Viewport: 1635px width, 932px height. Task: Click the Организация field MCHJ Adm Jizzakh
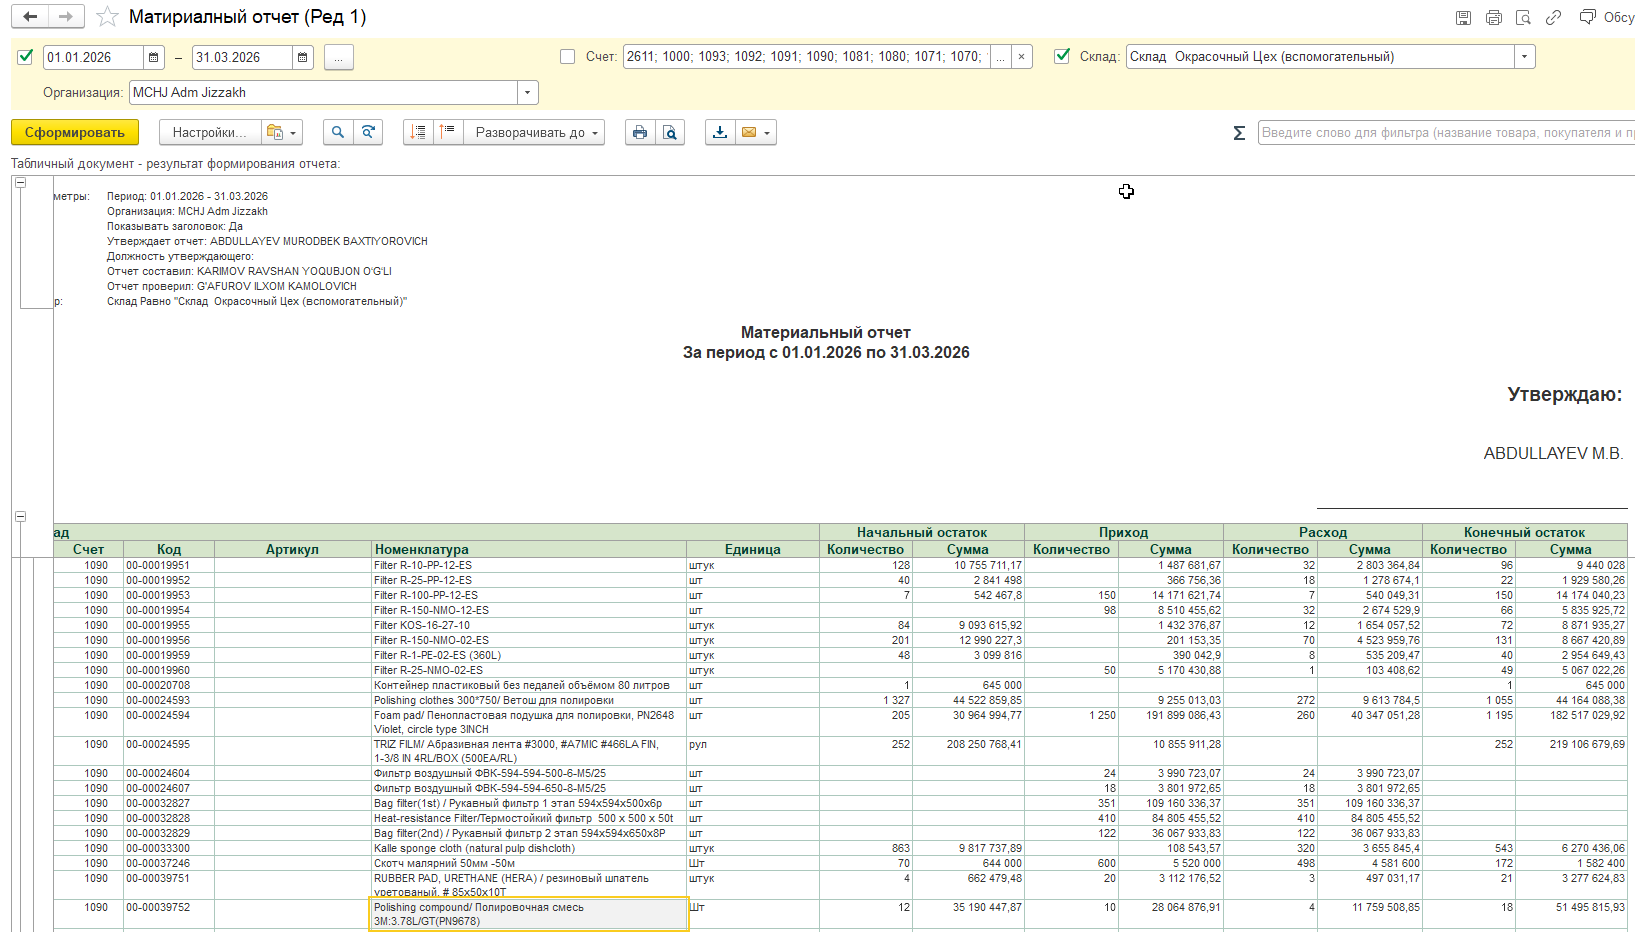(324, 93)
